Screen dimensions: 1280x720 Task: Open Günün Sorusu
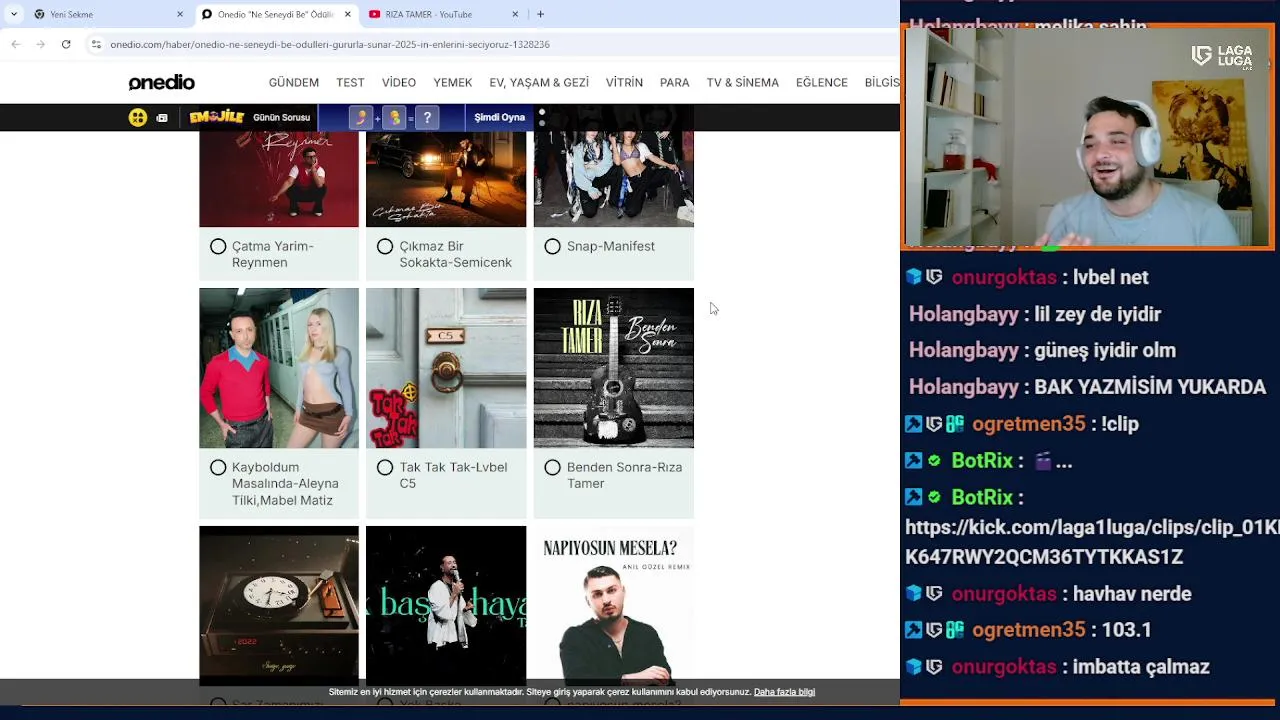pos(281,117)
